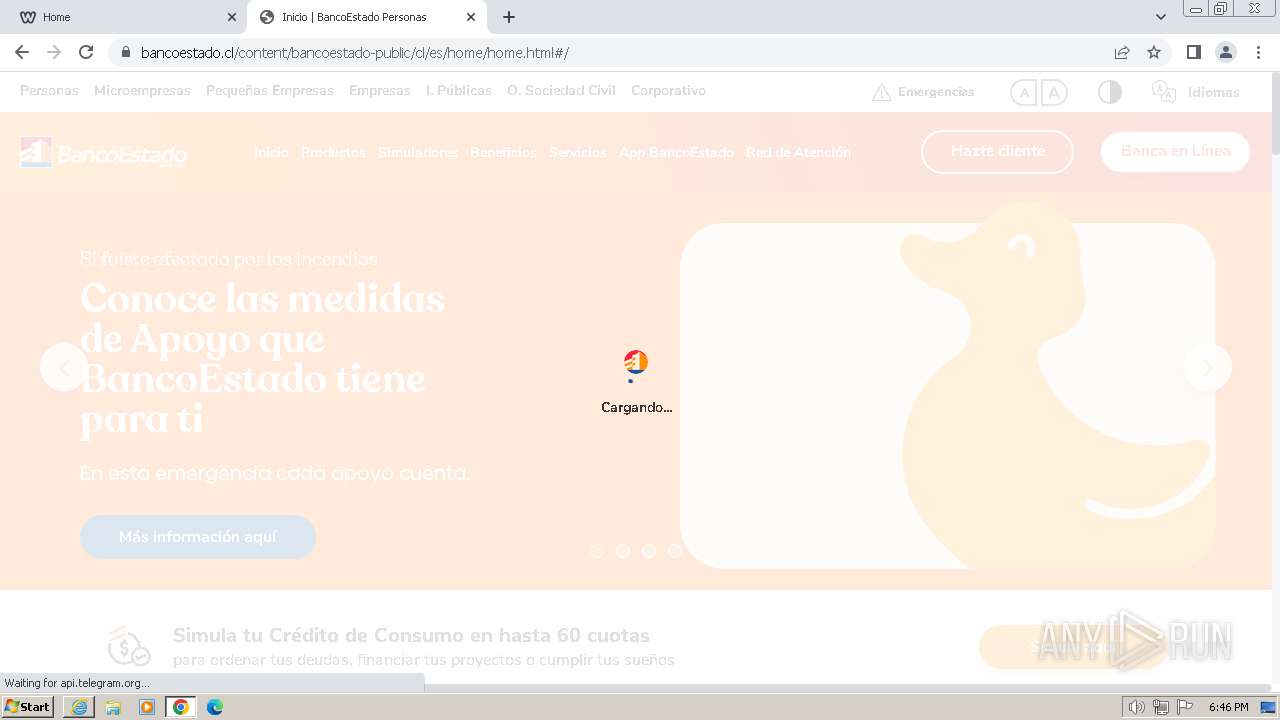Image resolution: width=1280 pixels, height=720 pixels.
Task: Select fourth carousel dot
Action: [x=675, y=551]
